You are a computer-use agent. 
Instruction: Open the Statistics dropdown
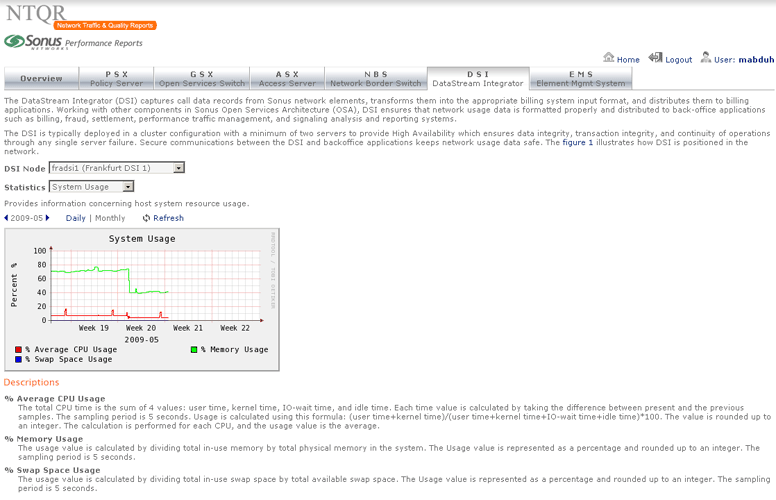[x=92, y=187]
